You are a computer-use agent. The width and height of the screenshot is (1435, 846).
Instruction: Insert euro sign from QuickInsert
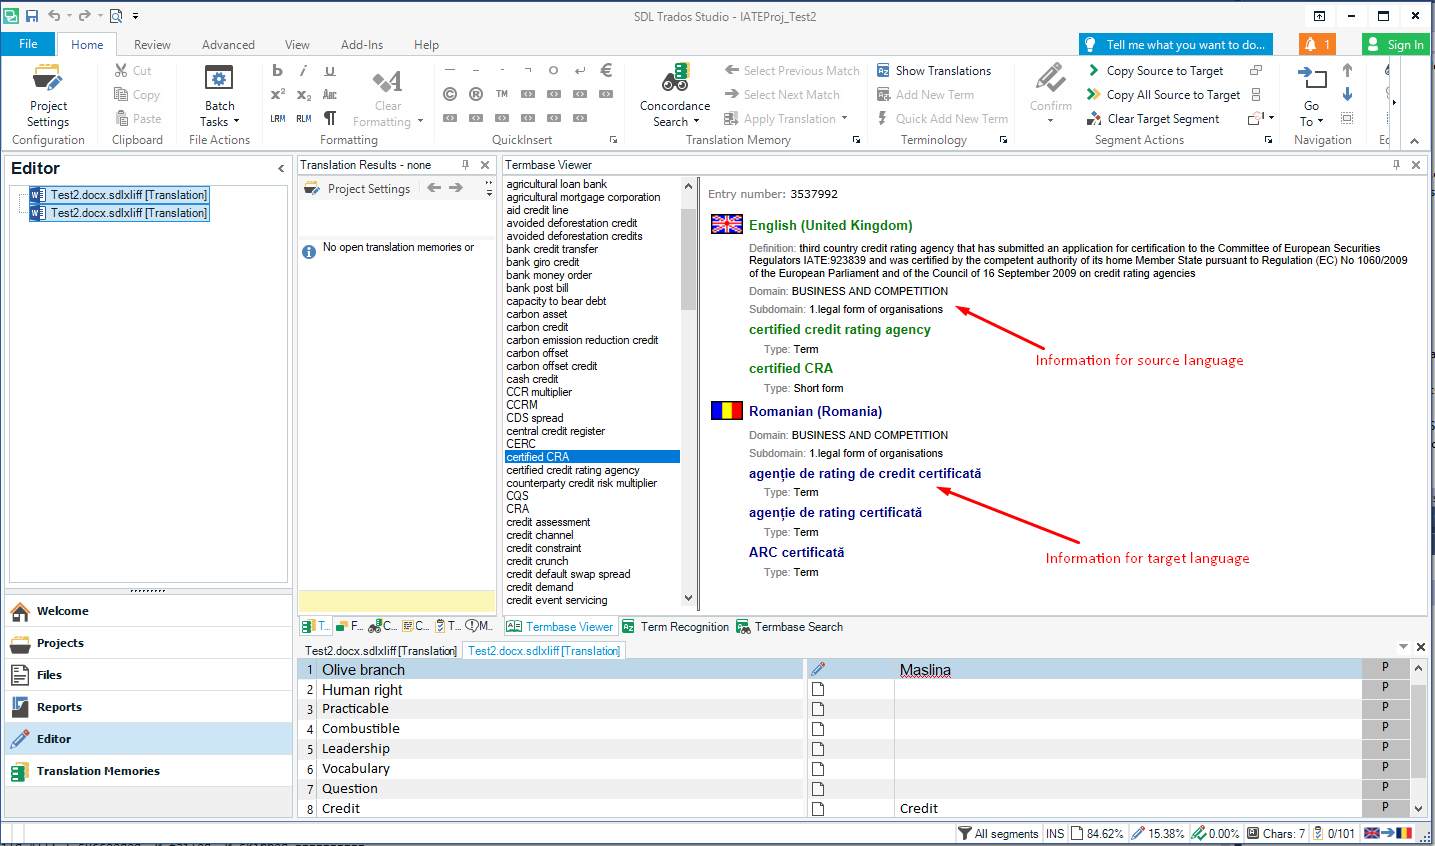click(606, 70)
